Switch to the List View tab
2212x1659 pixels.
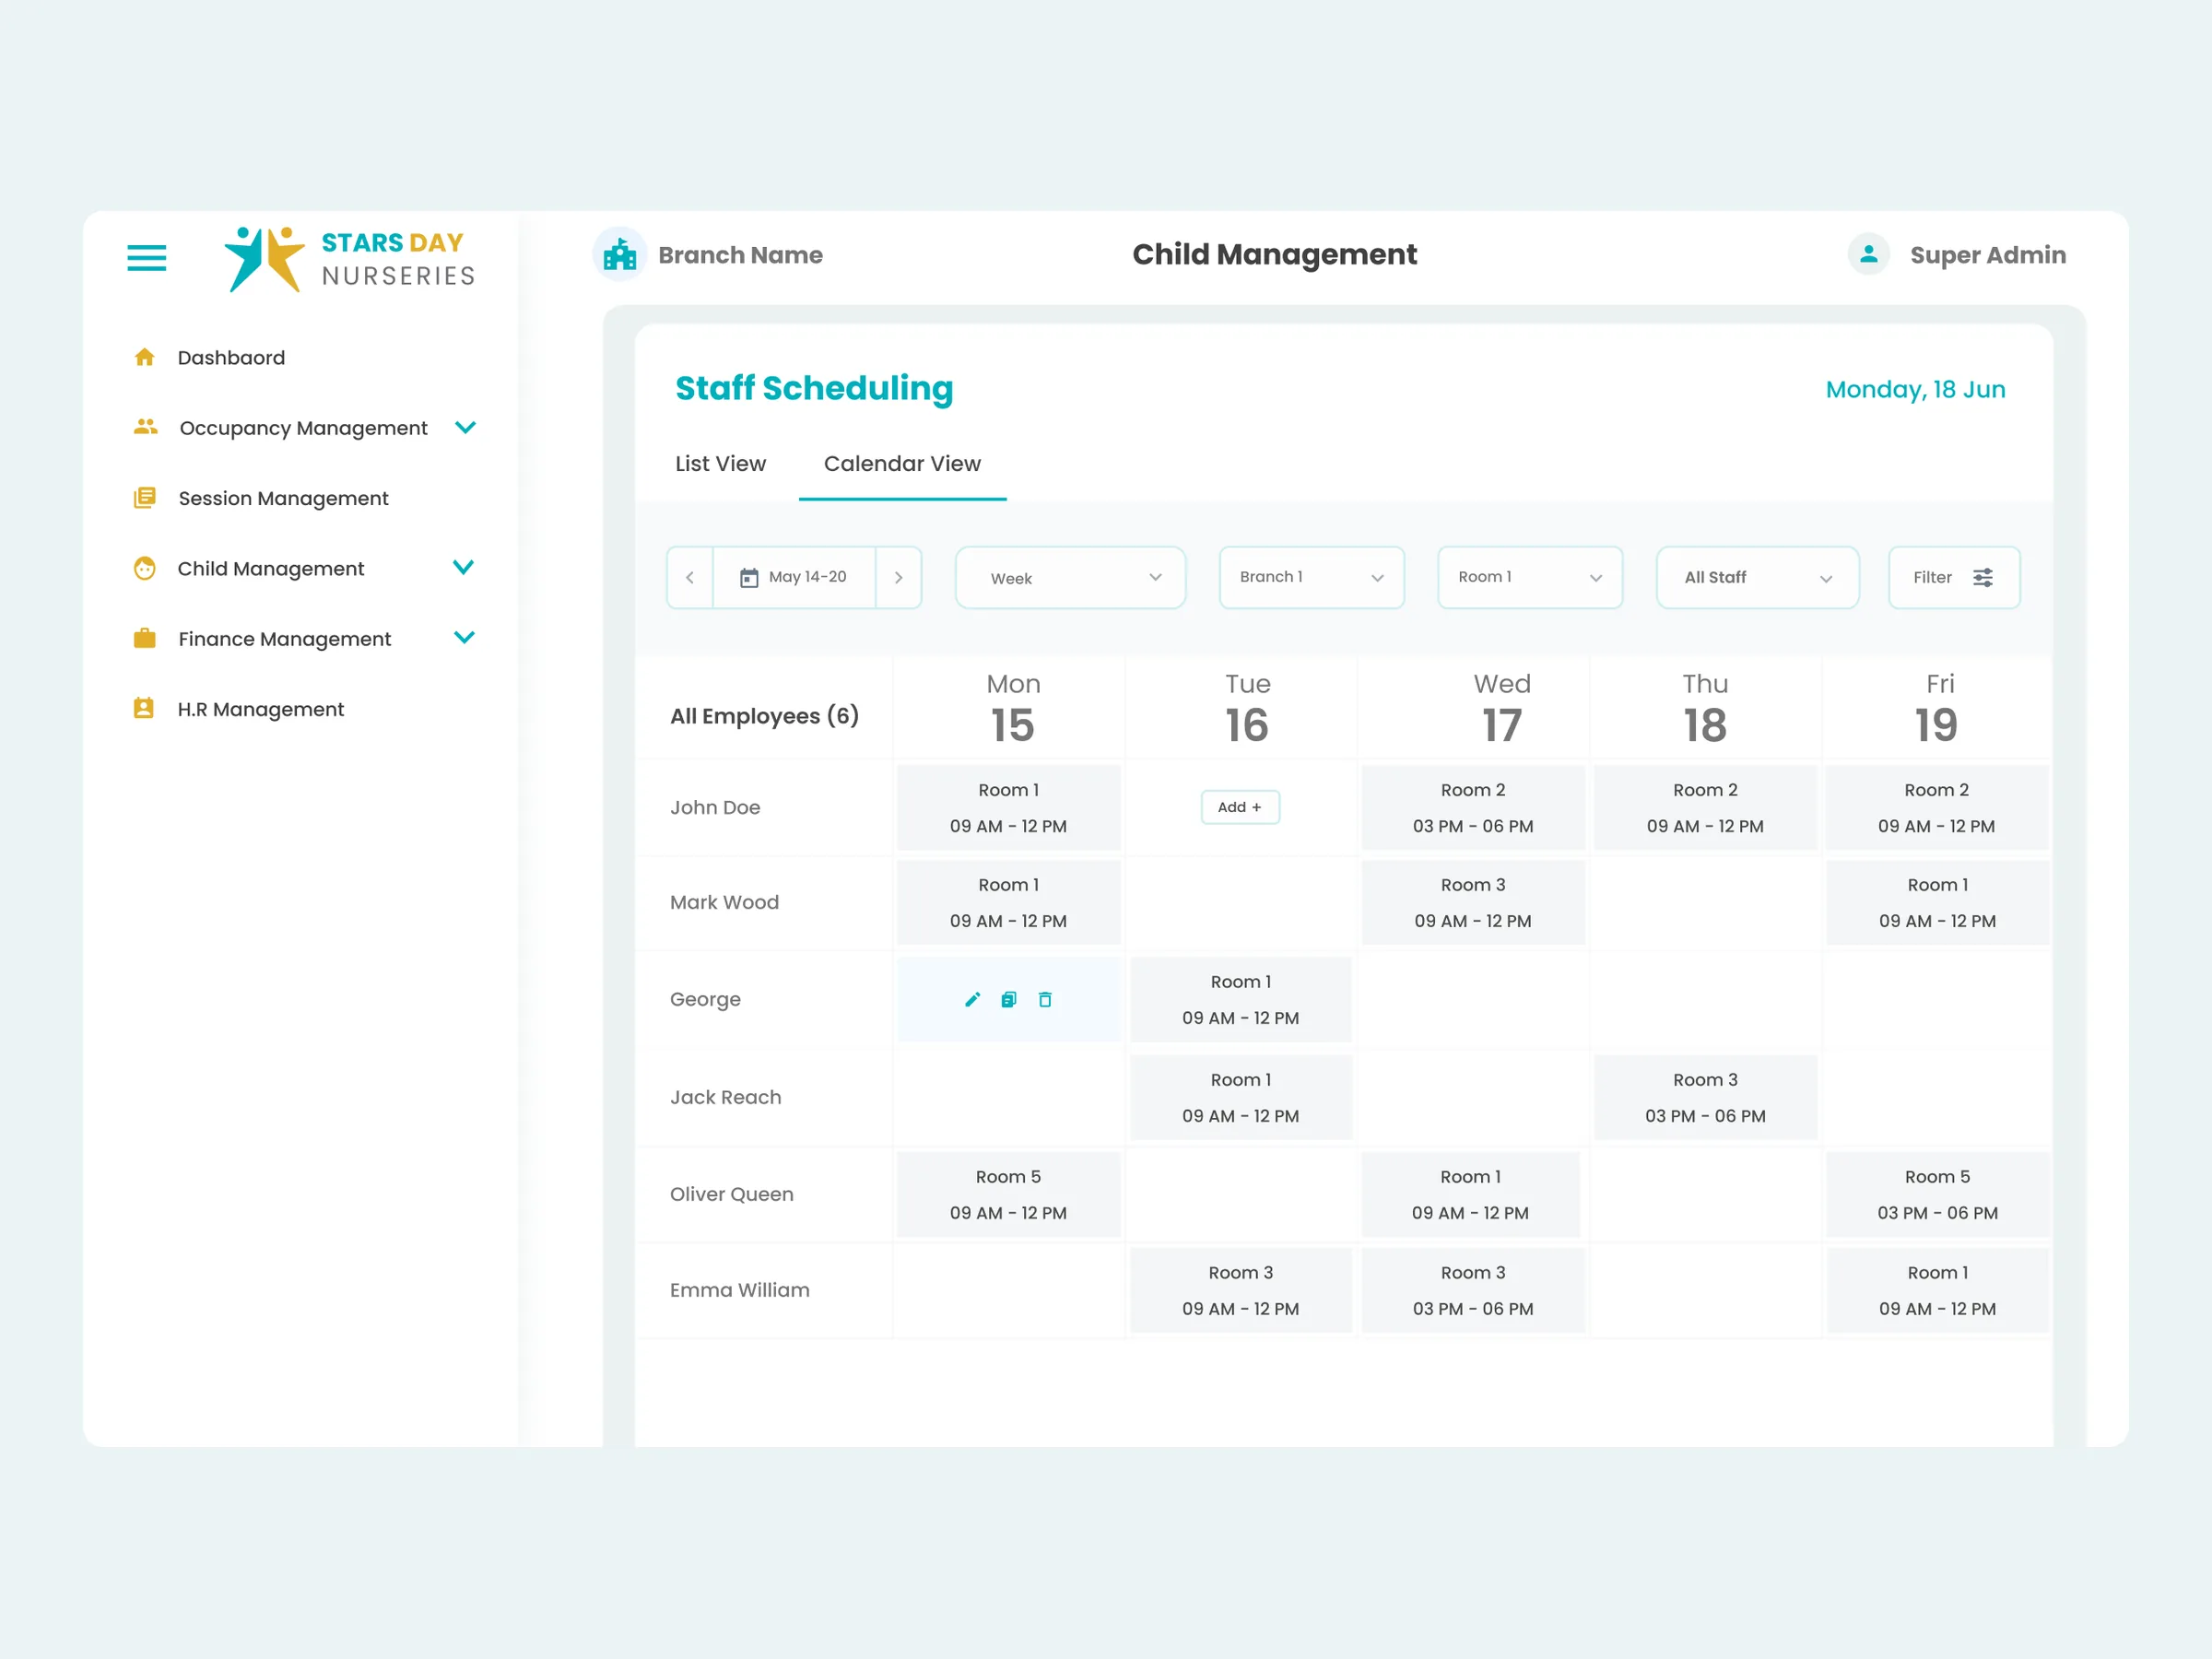pyautogui.click(x=720, y=463)
